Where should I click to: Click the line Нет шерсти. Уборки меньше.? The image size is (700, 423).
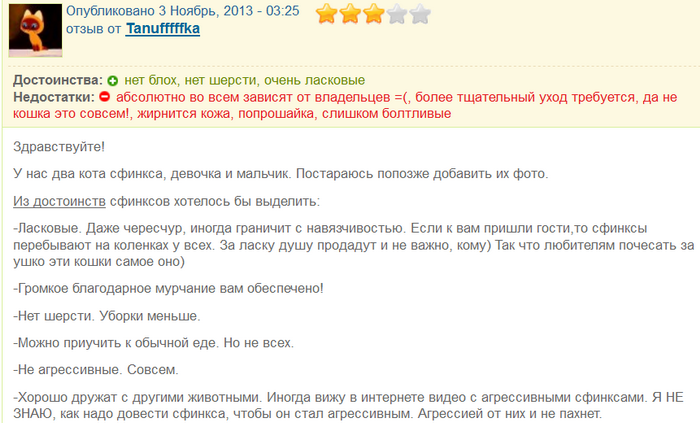[x=107, y=316]
